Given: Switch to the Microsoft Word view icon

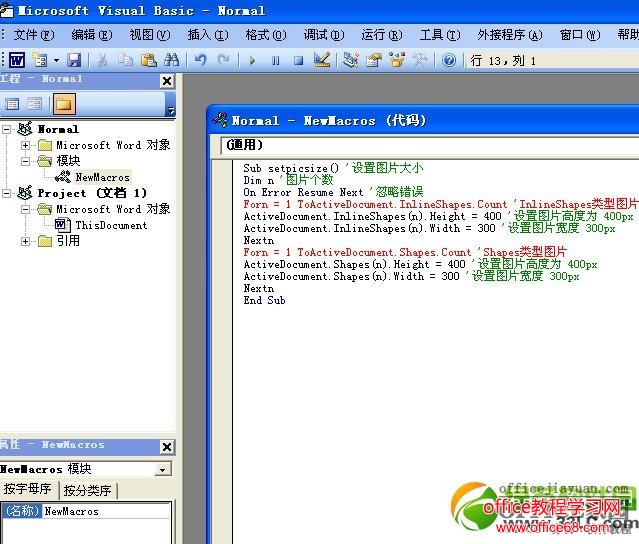Looking at the screenshot, I should (17, 60).
